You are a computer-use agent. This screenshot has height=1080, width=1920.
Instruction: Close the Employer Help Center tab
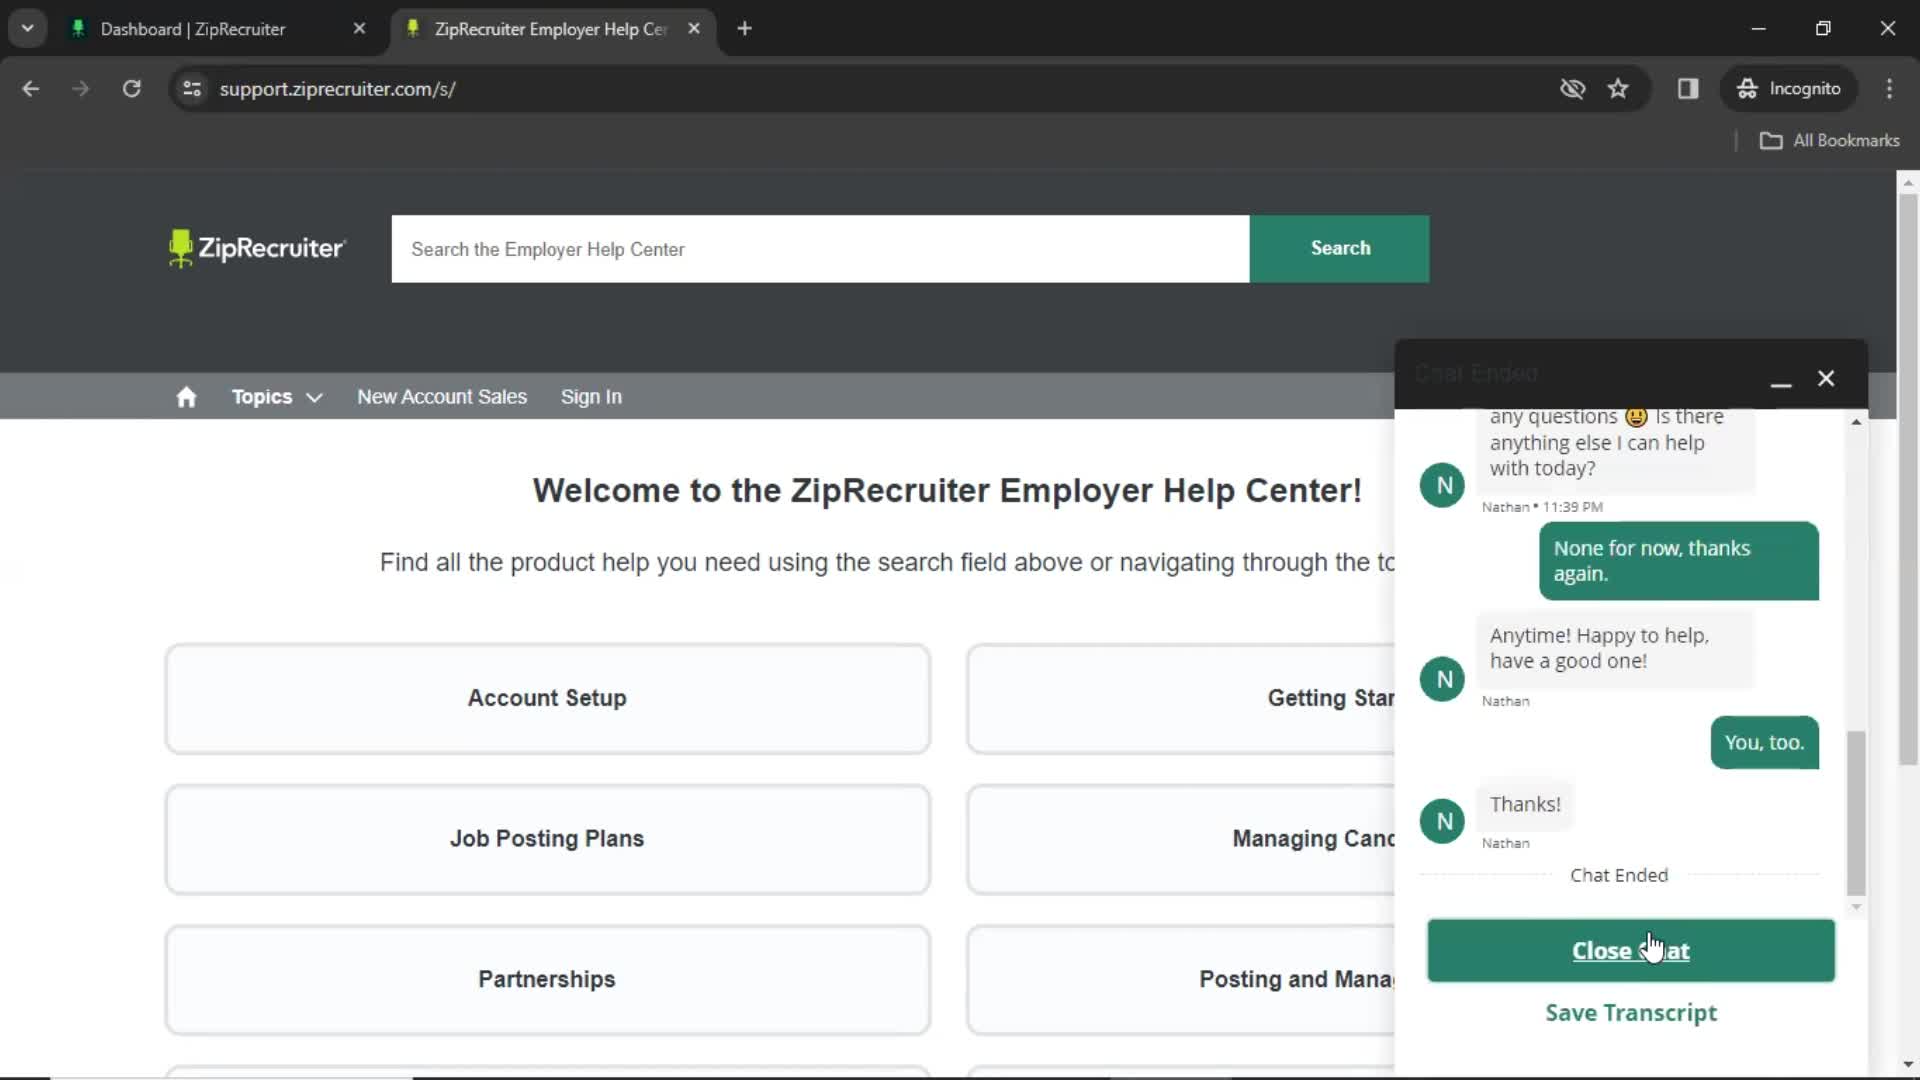(x=694, y=29)
